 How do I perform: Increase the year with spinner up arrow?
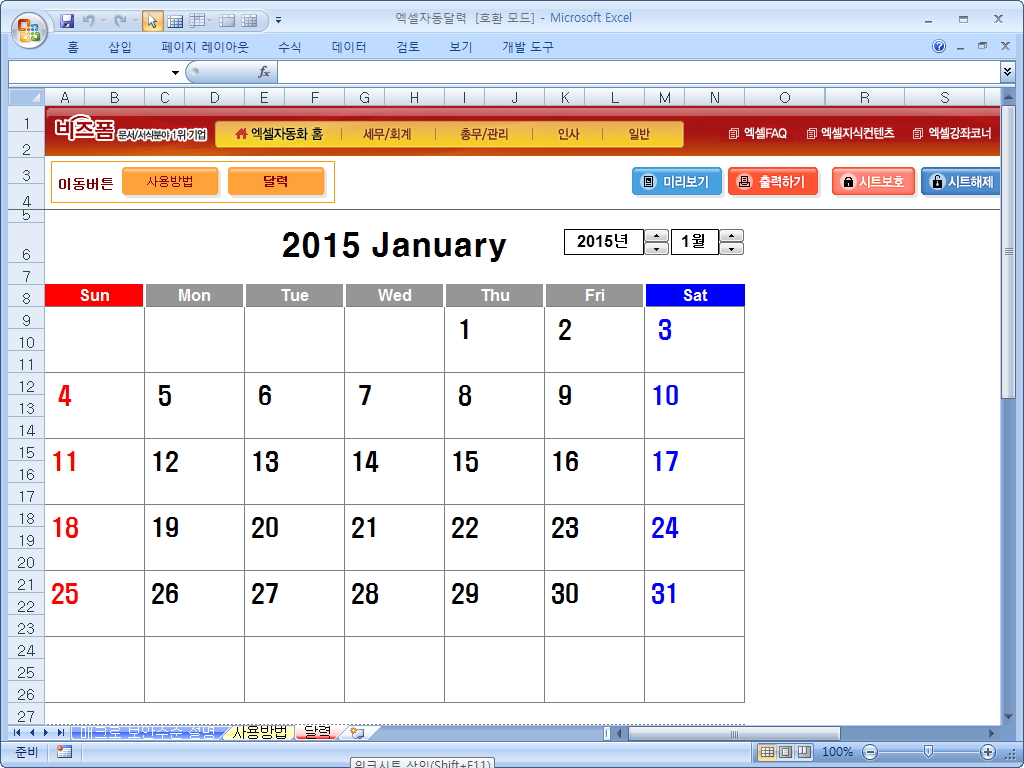coord(656,236)
